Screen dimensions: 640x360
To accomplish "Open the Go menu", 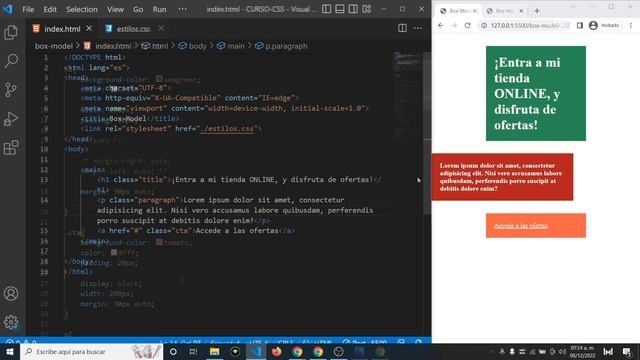I will coord(138,9).
